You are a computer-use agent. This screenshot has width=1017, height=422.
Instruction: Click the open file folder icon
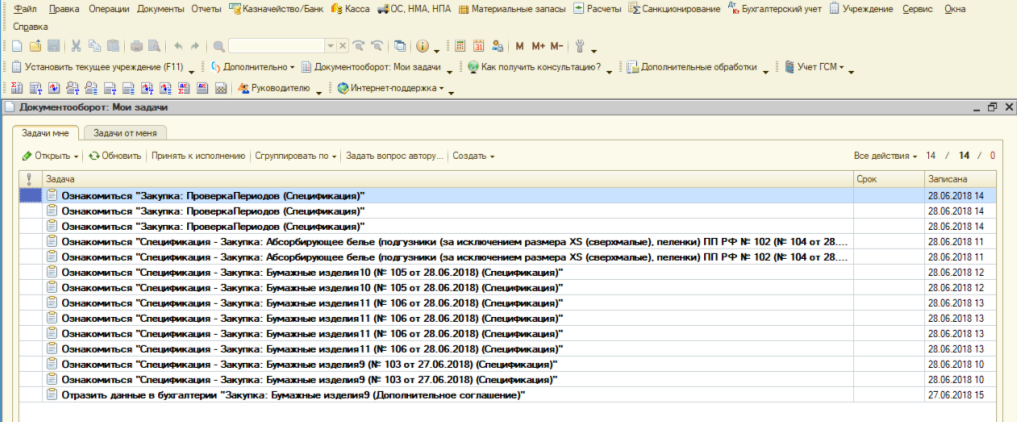[x=35, y=46]
